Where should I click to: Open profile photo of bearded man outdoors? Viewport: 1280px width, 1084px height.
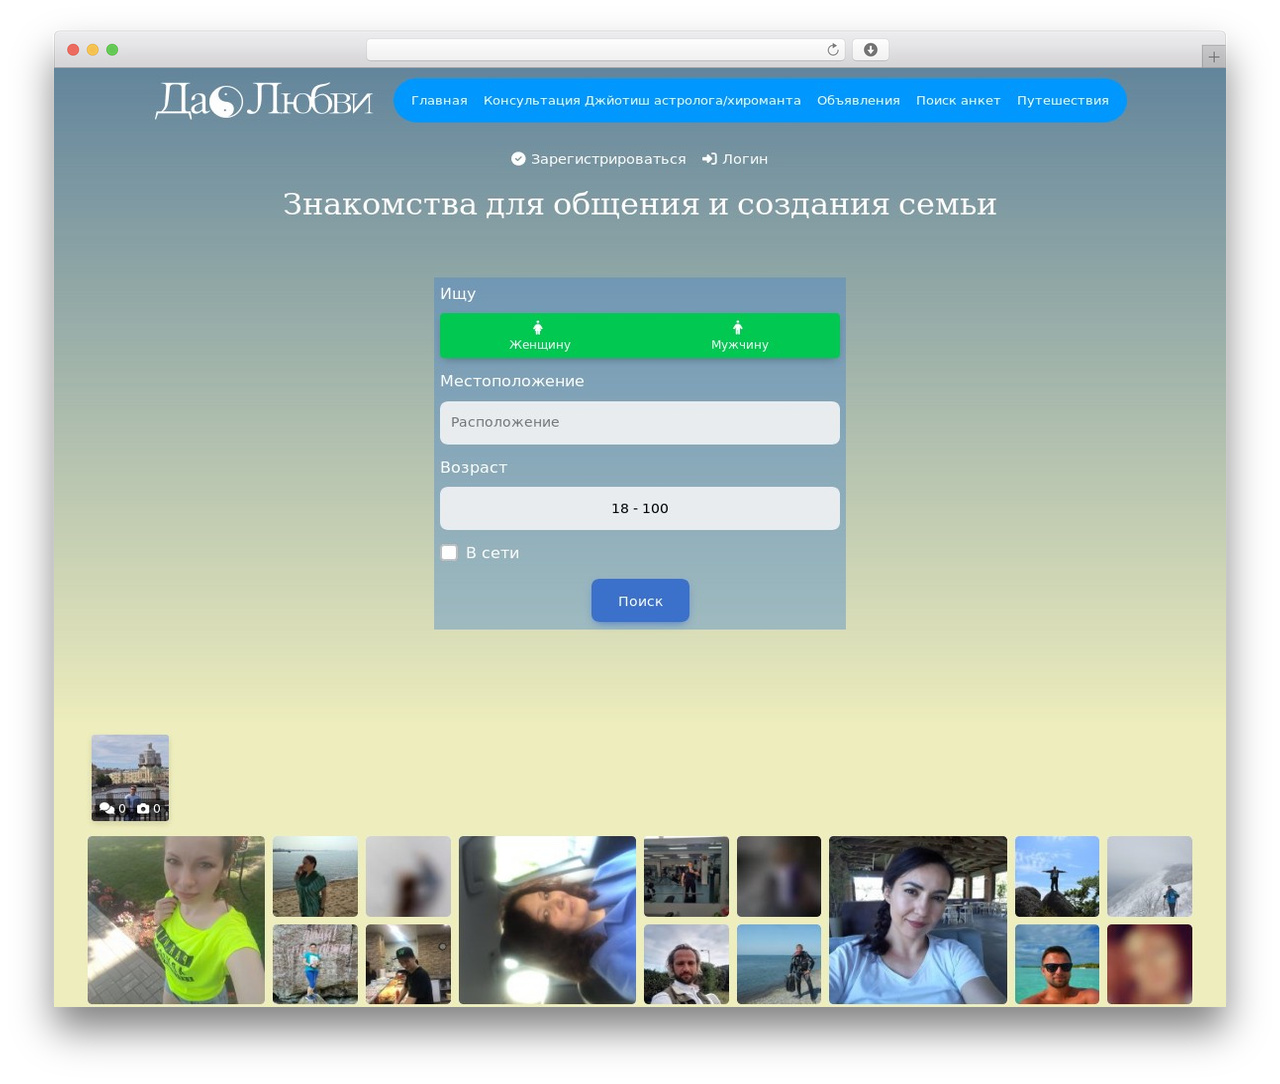(x=686, y=964)
